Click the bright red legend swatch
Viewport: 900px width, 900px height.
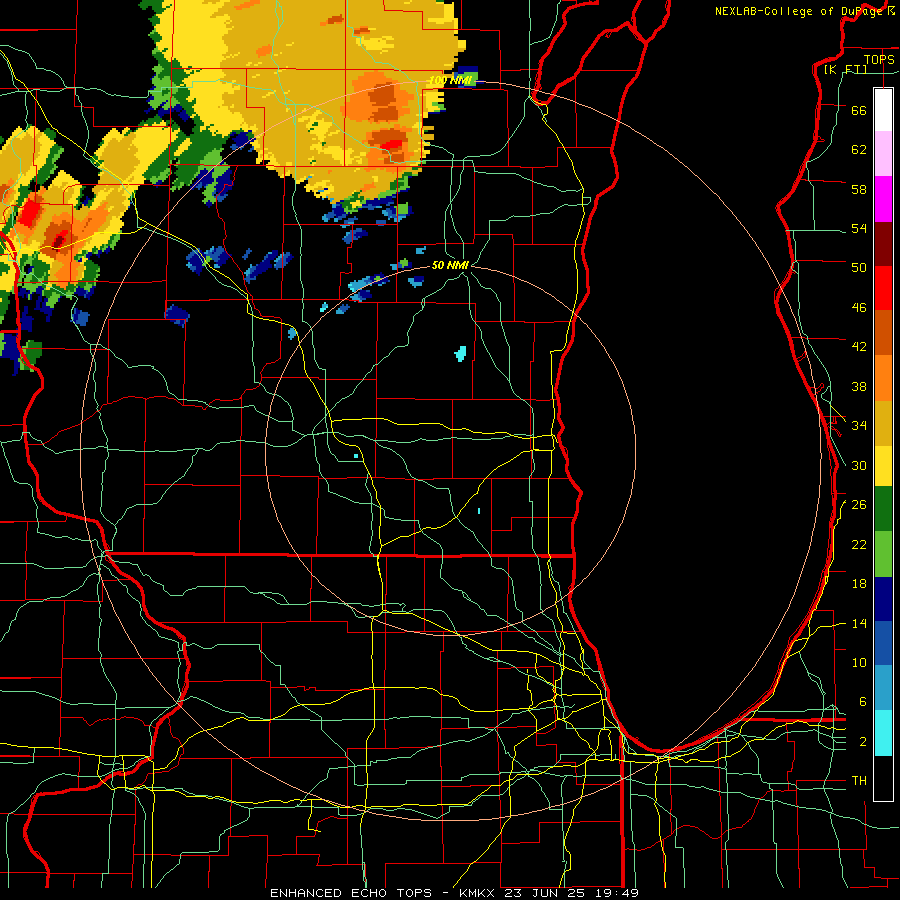(883, 288)
